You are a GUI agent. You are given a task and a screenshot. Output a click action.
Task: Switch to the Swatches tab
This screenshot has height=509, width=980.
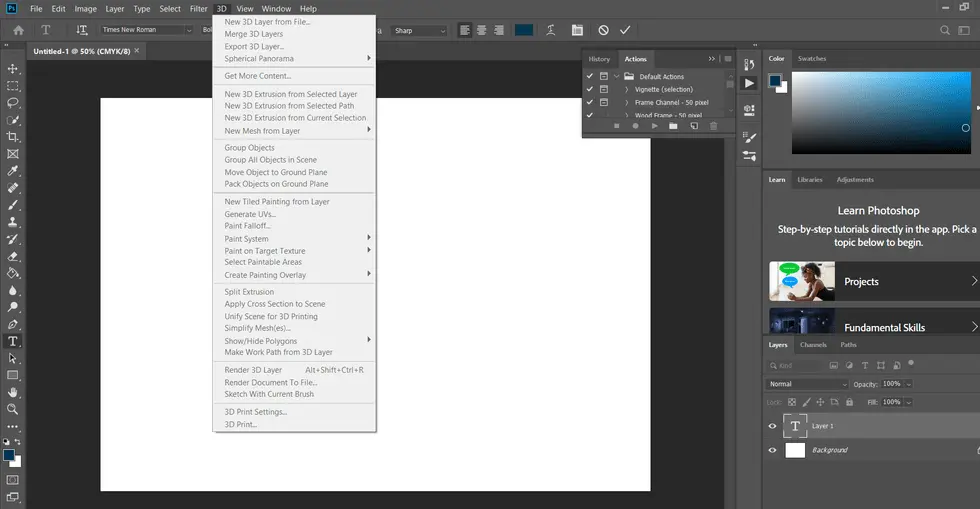[812, 58]
